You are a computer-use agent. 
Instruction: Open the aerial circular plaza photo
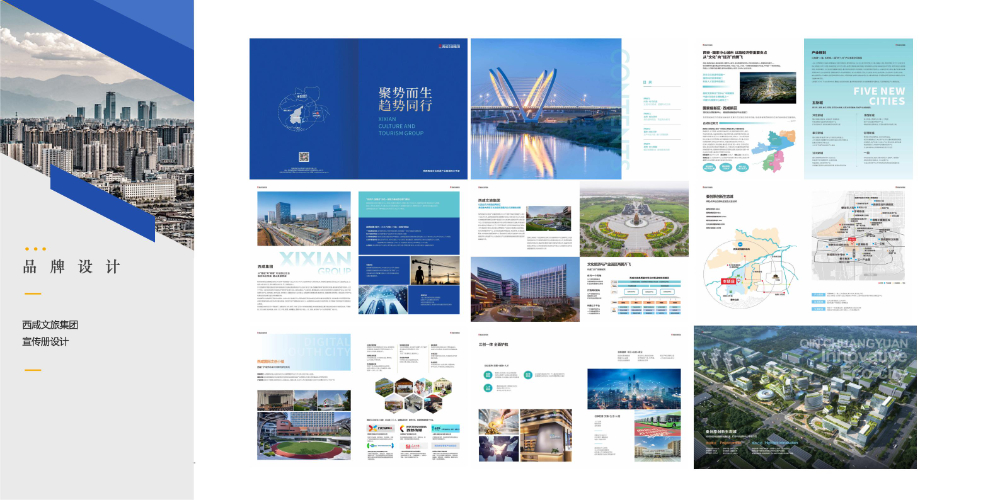pos(634,219)
